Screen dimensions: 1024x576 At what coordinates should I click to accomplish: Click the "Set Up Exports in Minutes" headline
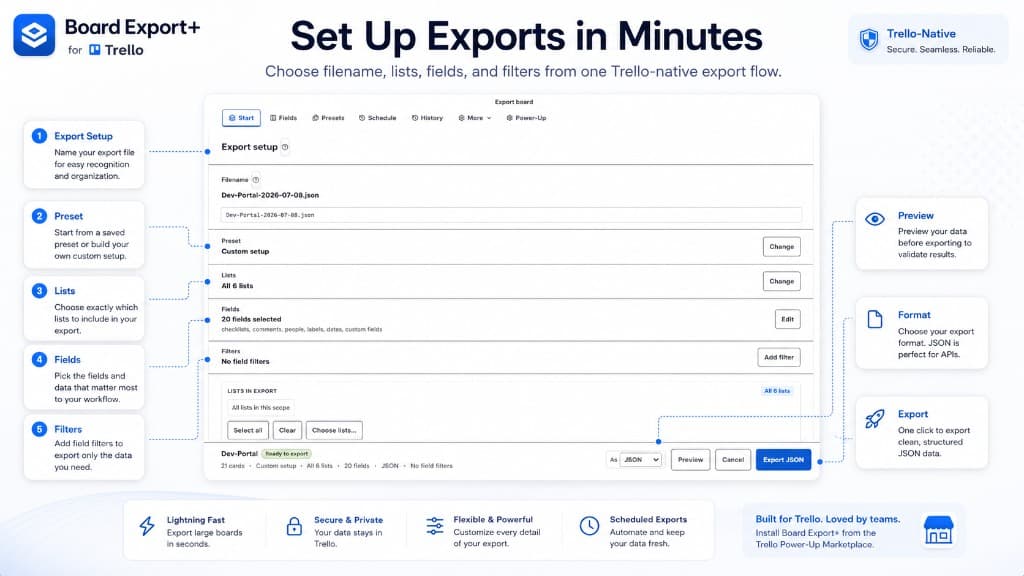[x=526, y=36]
